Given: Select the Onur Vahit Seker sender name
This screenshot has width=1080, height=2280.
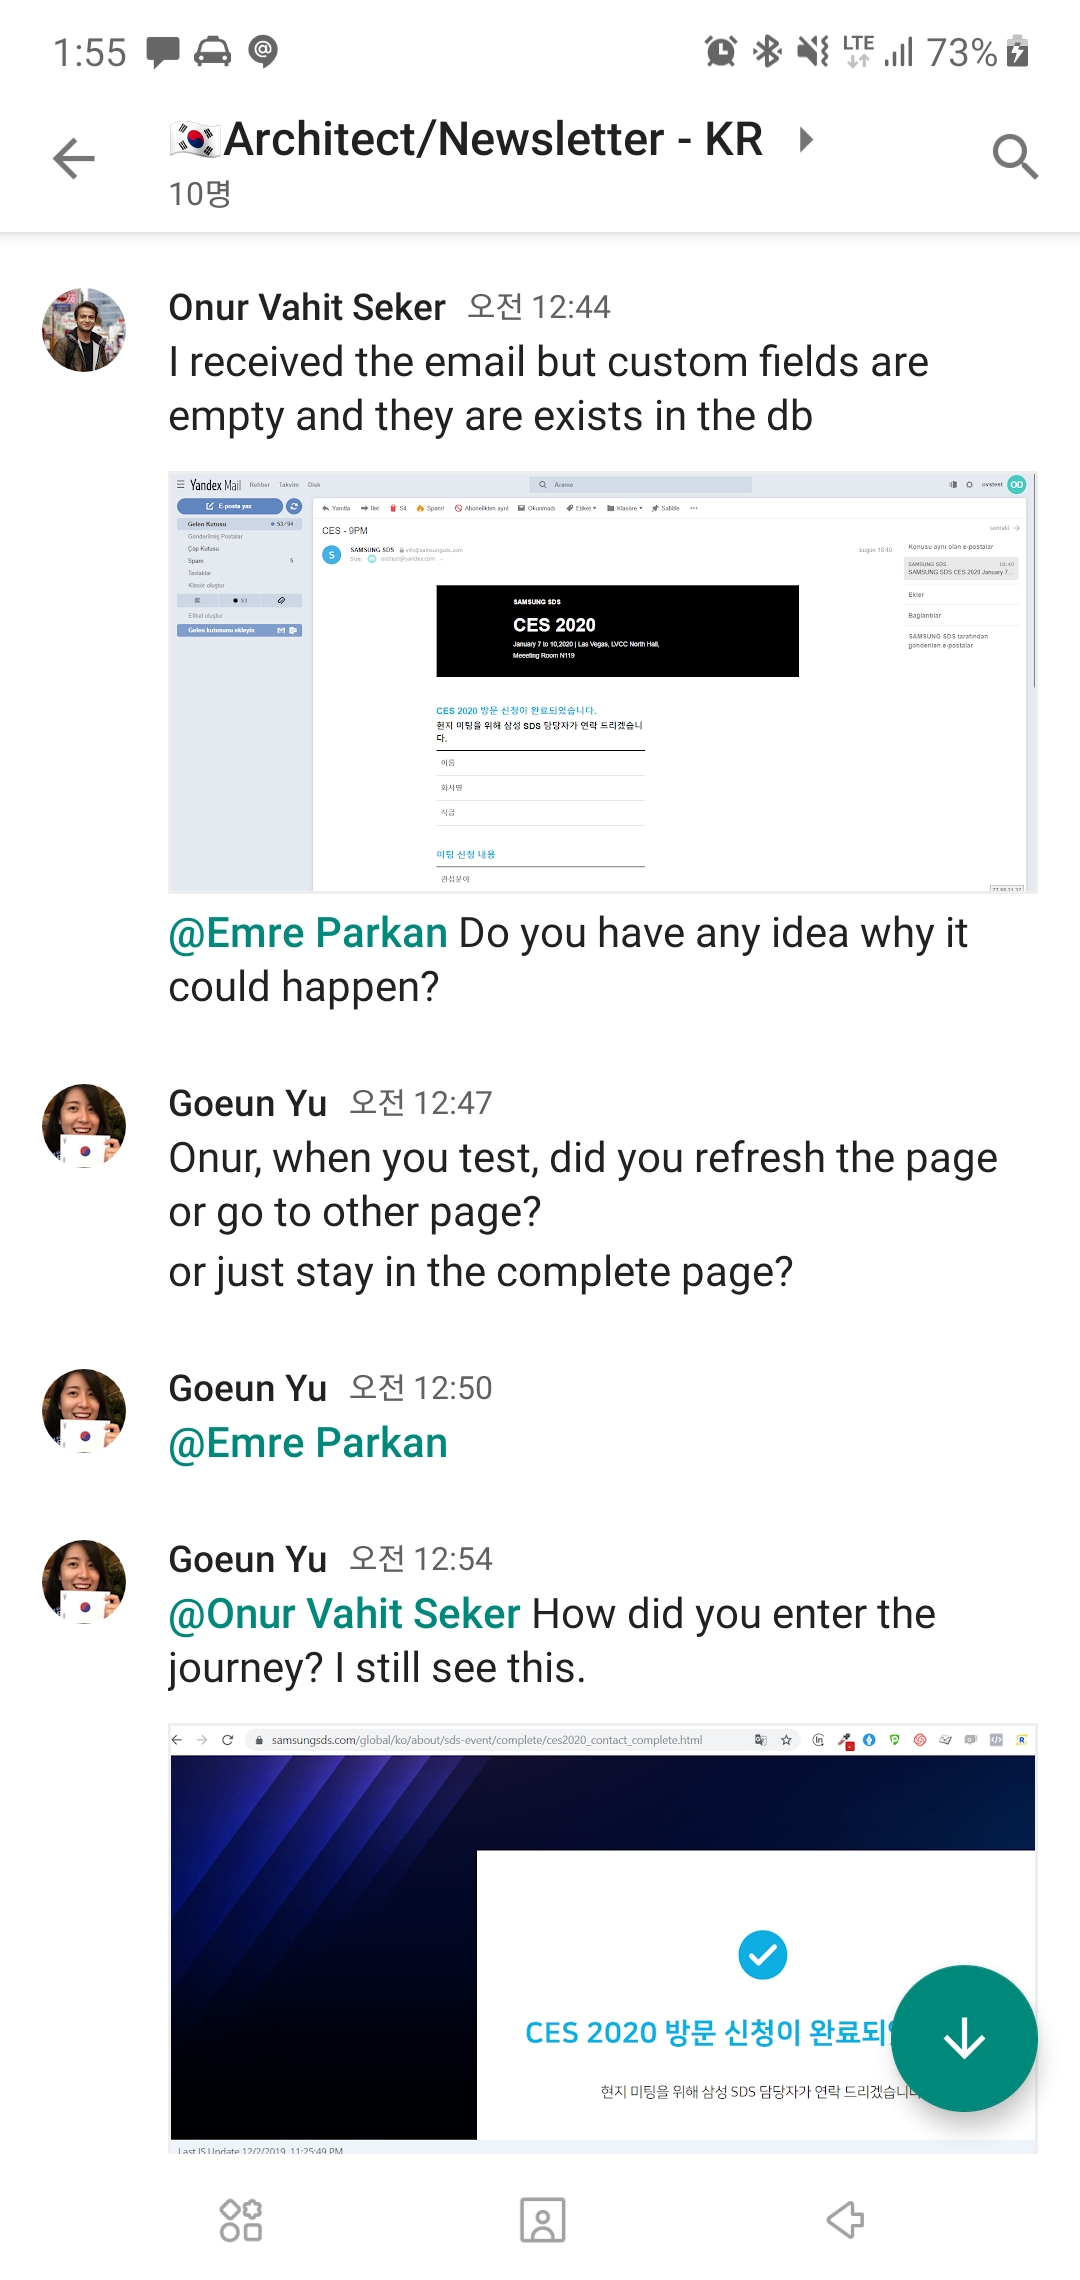Looking at the screenshot, I should (307, 307).
